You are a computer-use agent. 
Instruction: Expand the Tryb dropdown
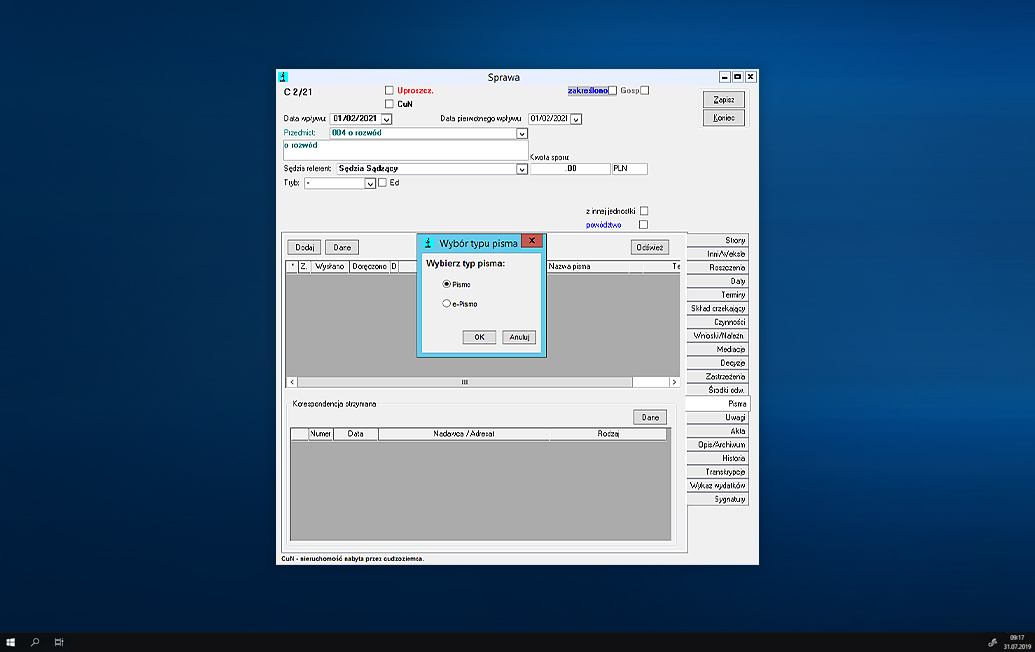pos(370,183)
